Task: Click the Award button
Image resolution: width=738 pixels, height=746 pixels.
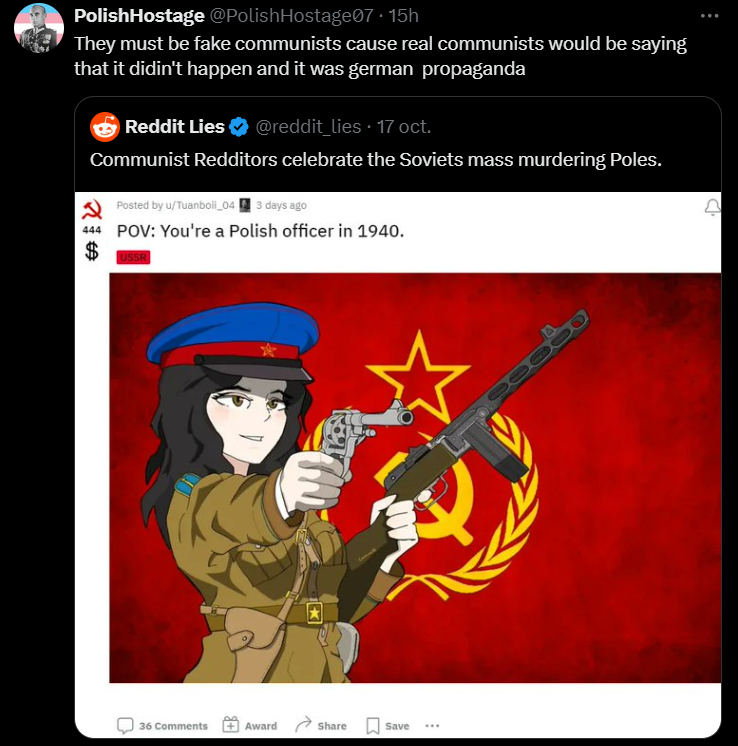Action: (x=250, y=726)
